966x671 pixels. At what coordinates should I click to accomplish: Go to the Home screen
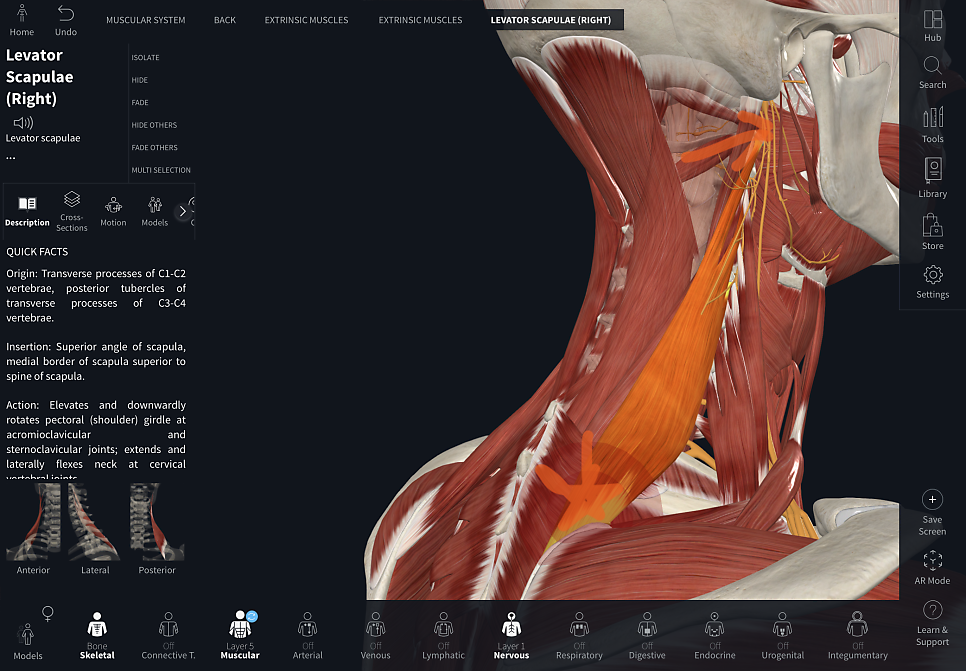click(22, 21)
